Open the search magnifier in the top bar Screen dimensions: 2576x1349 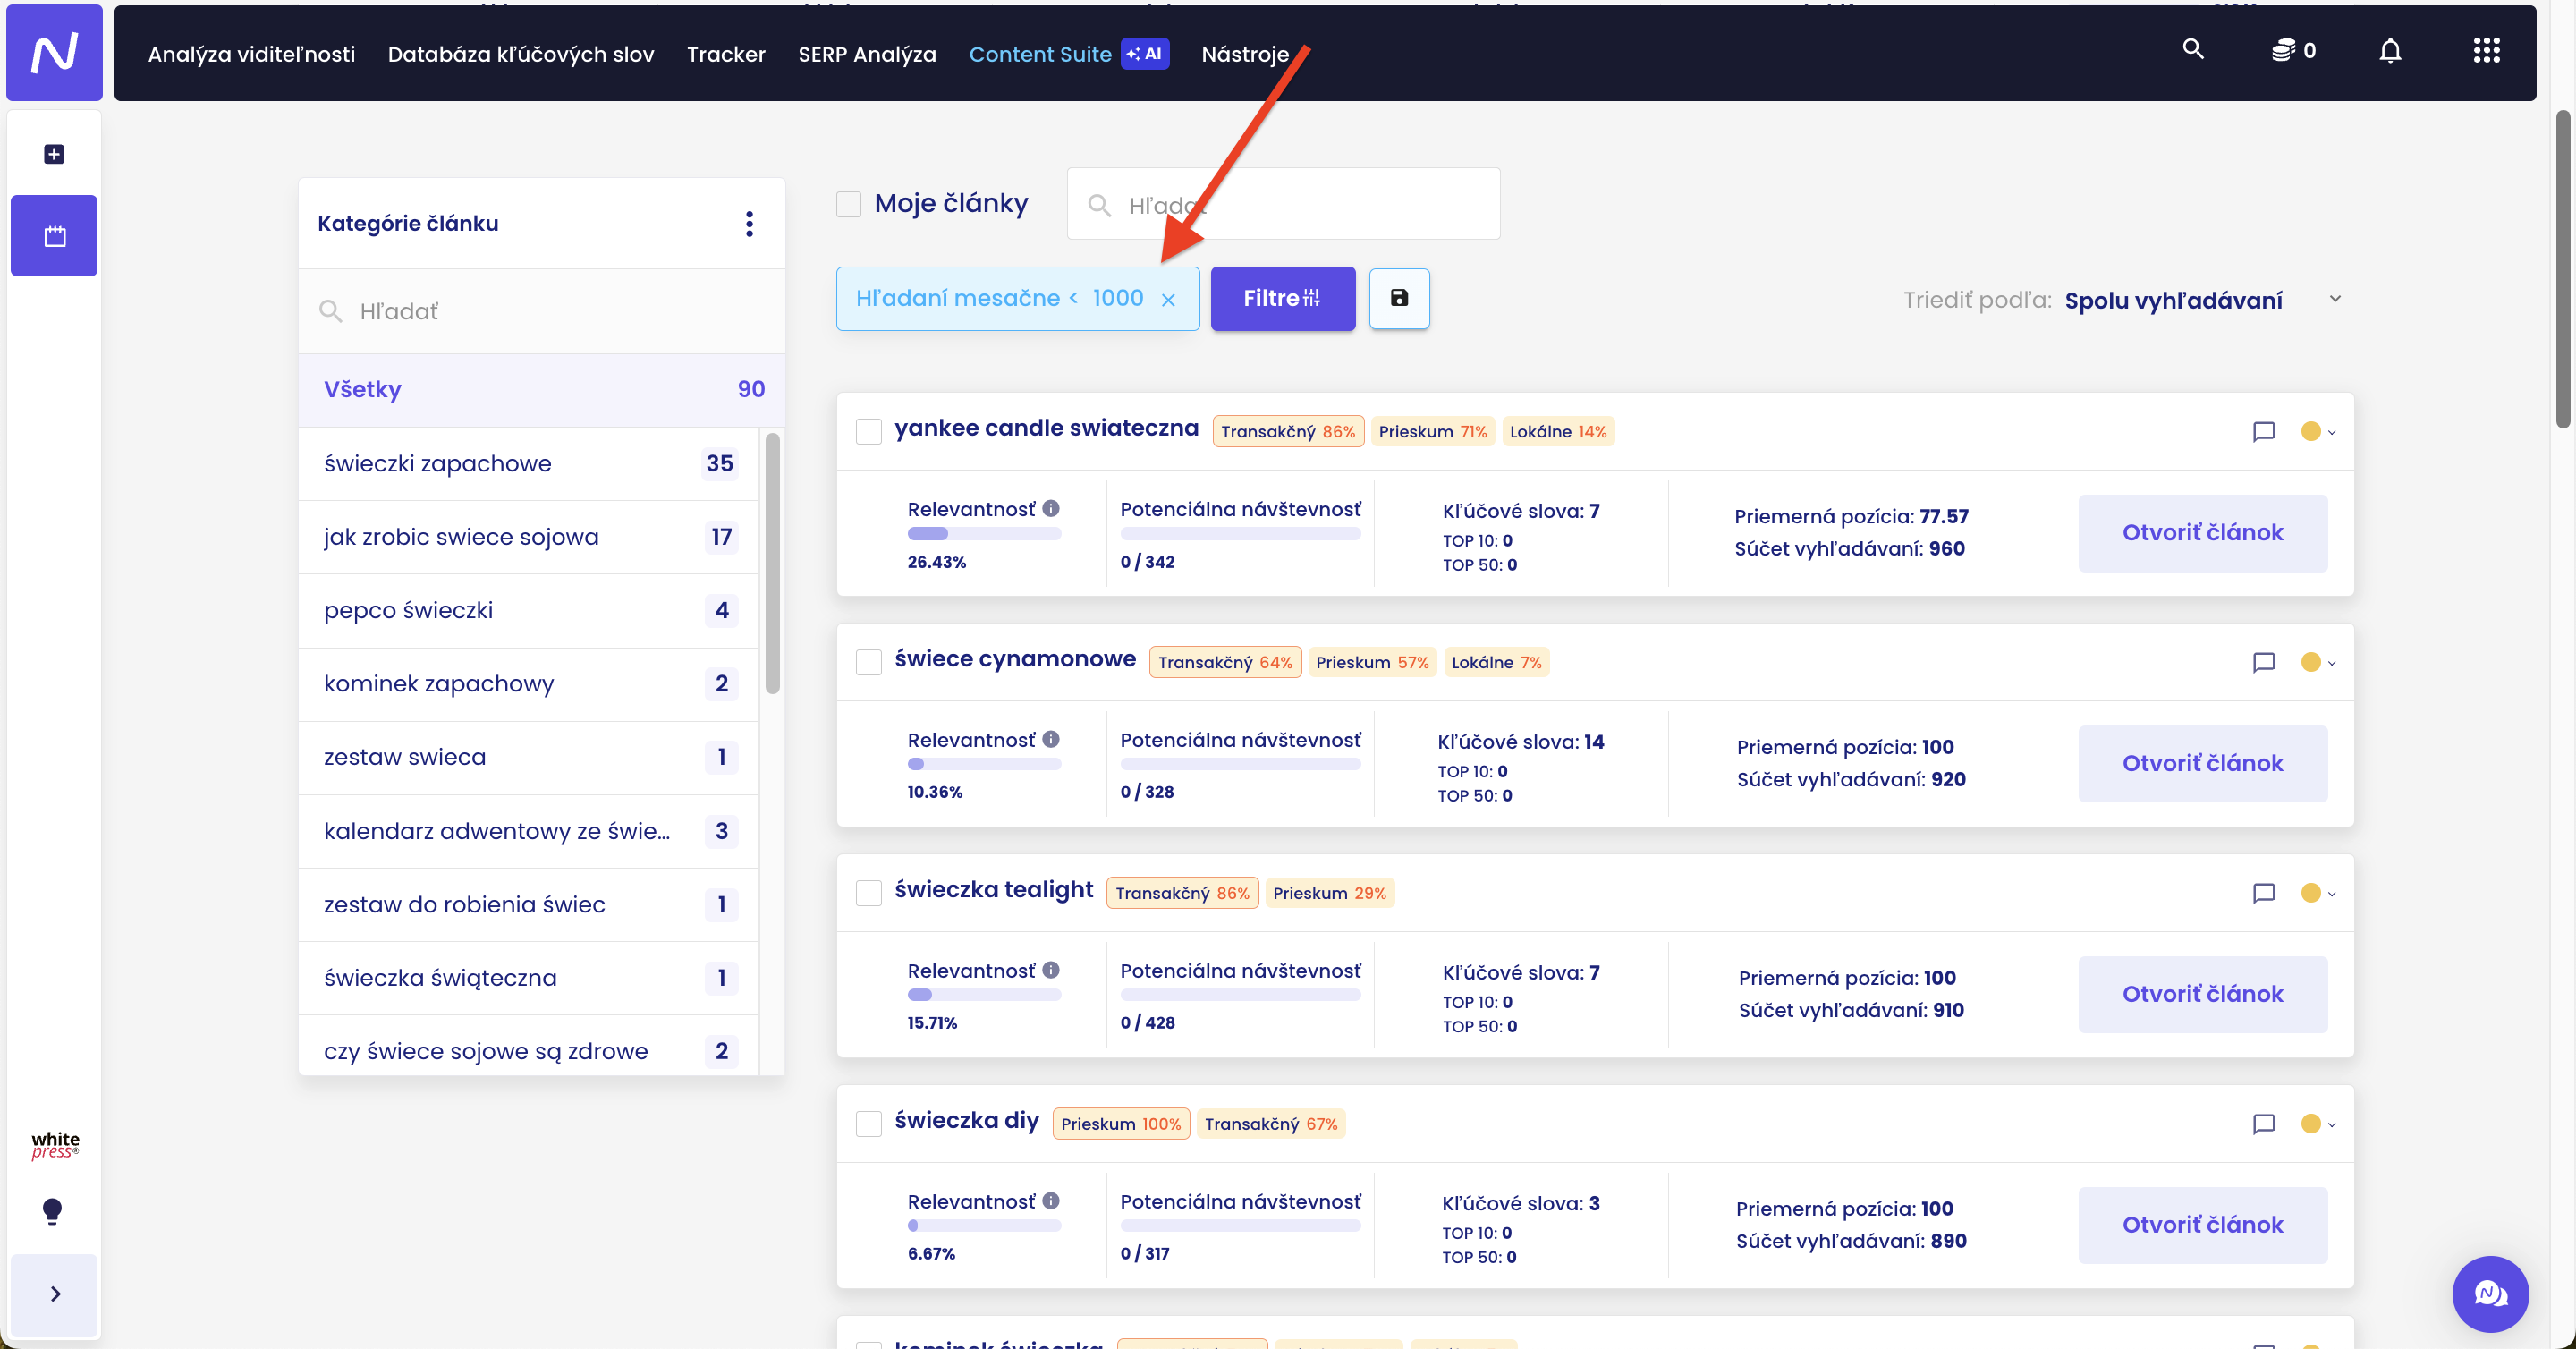(2192, 50)
